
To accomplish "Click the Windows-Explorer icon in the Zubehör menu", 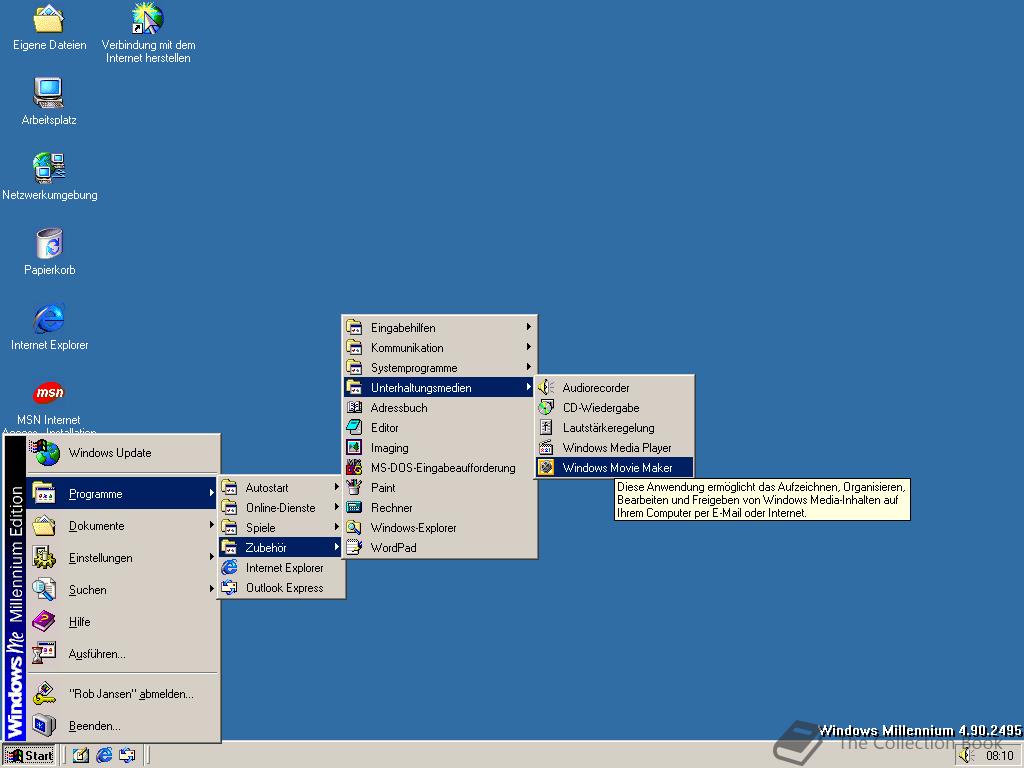I will (x=354, y=528).
